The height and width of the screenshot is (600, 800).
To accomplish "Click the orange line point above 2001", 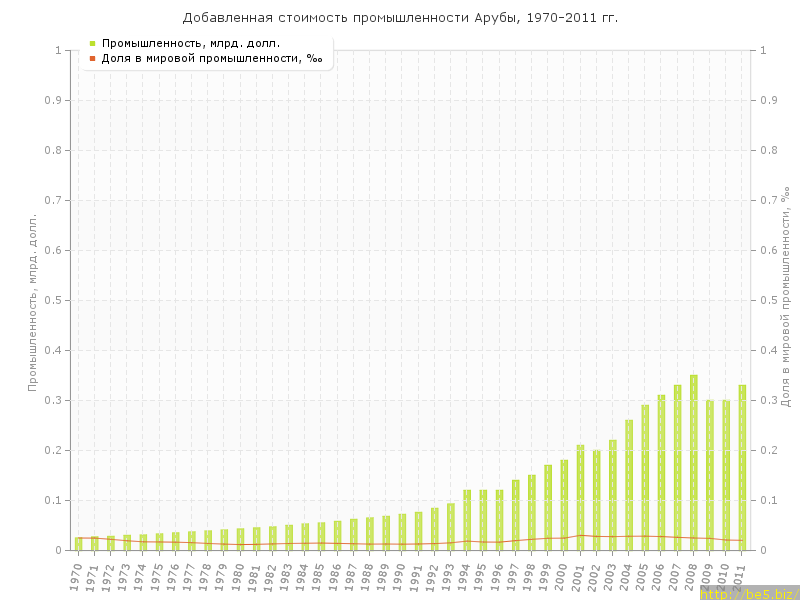I will [x=580, y=535].
